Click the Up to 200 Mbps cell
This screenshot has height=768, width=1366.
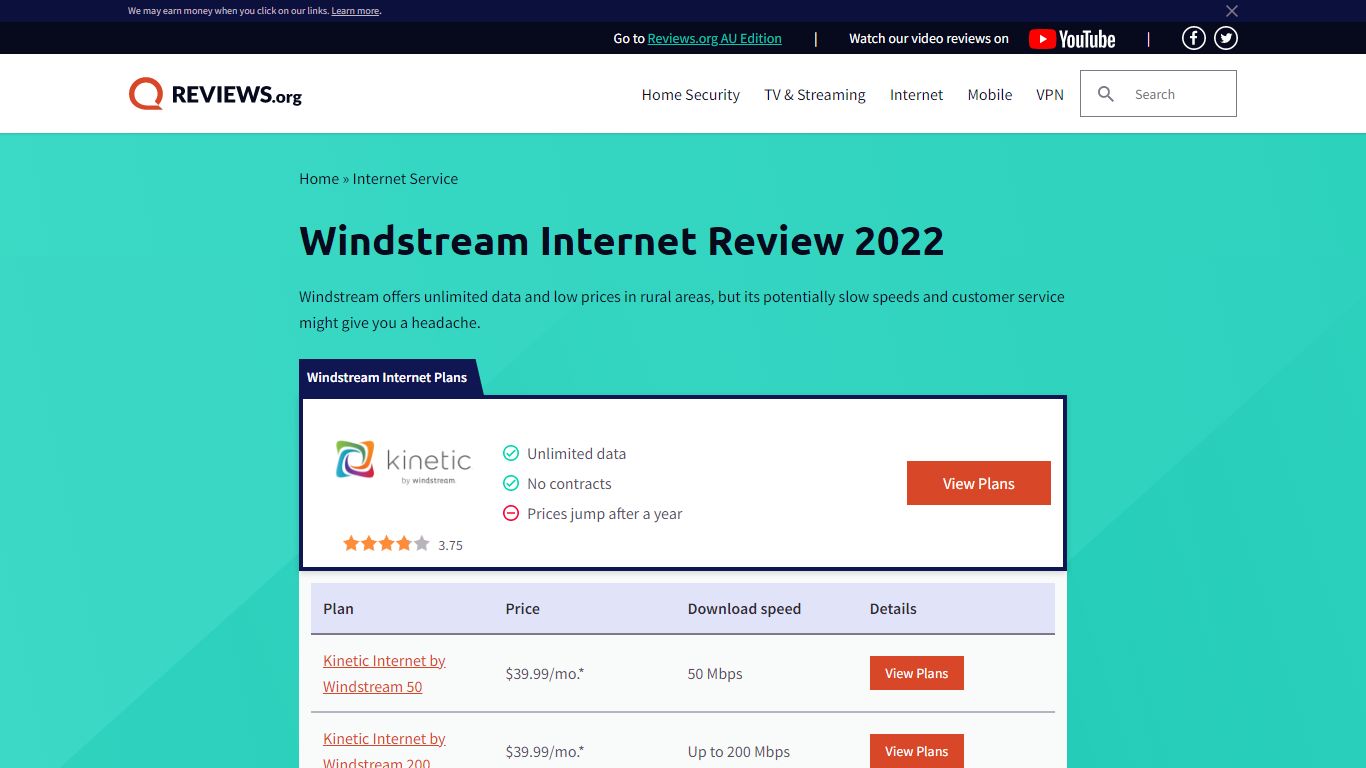pyautogui.click(x=739, y=751)
